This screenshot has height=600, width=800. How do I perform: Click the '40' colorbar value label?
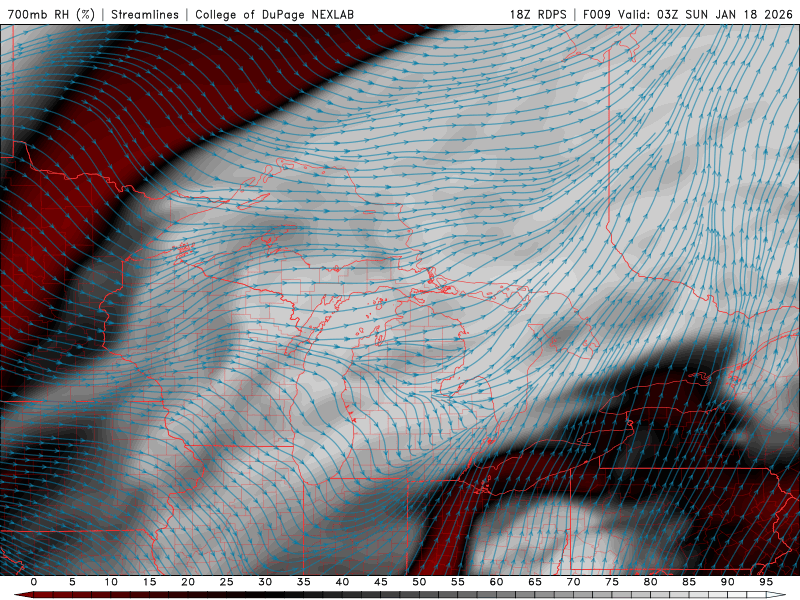(x=342, y=582)
